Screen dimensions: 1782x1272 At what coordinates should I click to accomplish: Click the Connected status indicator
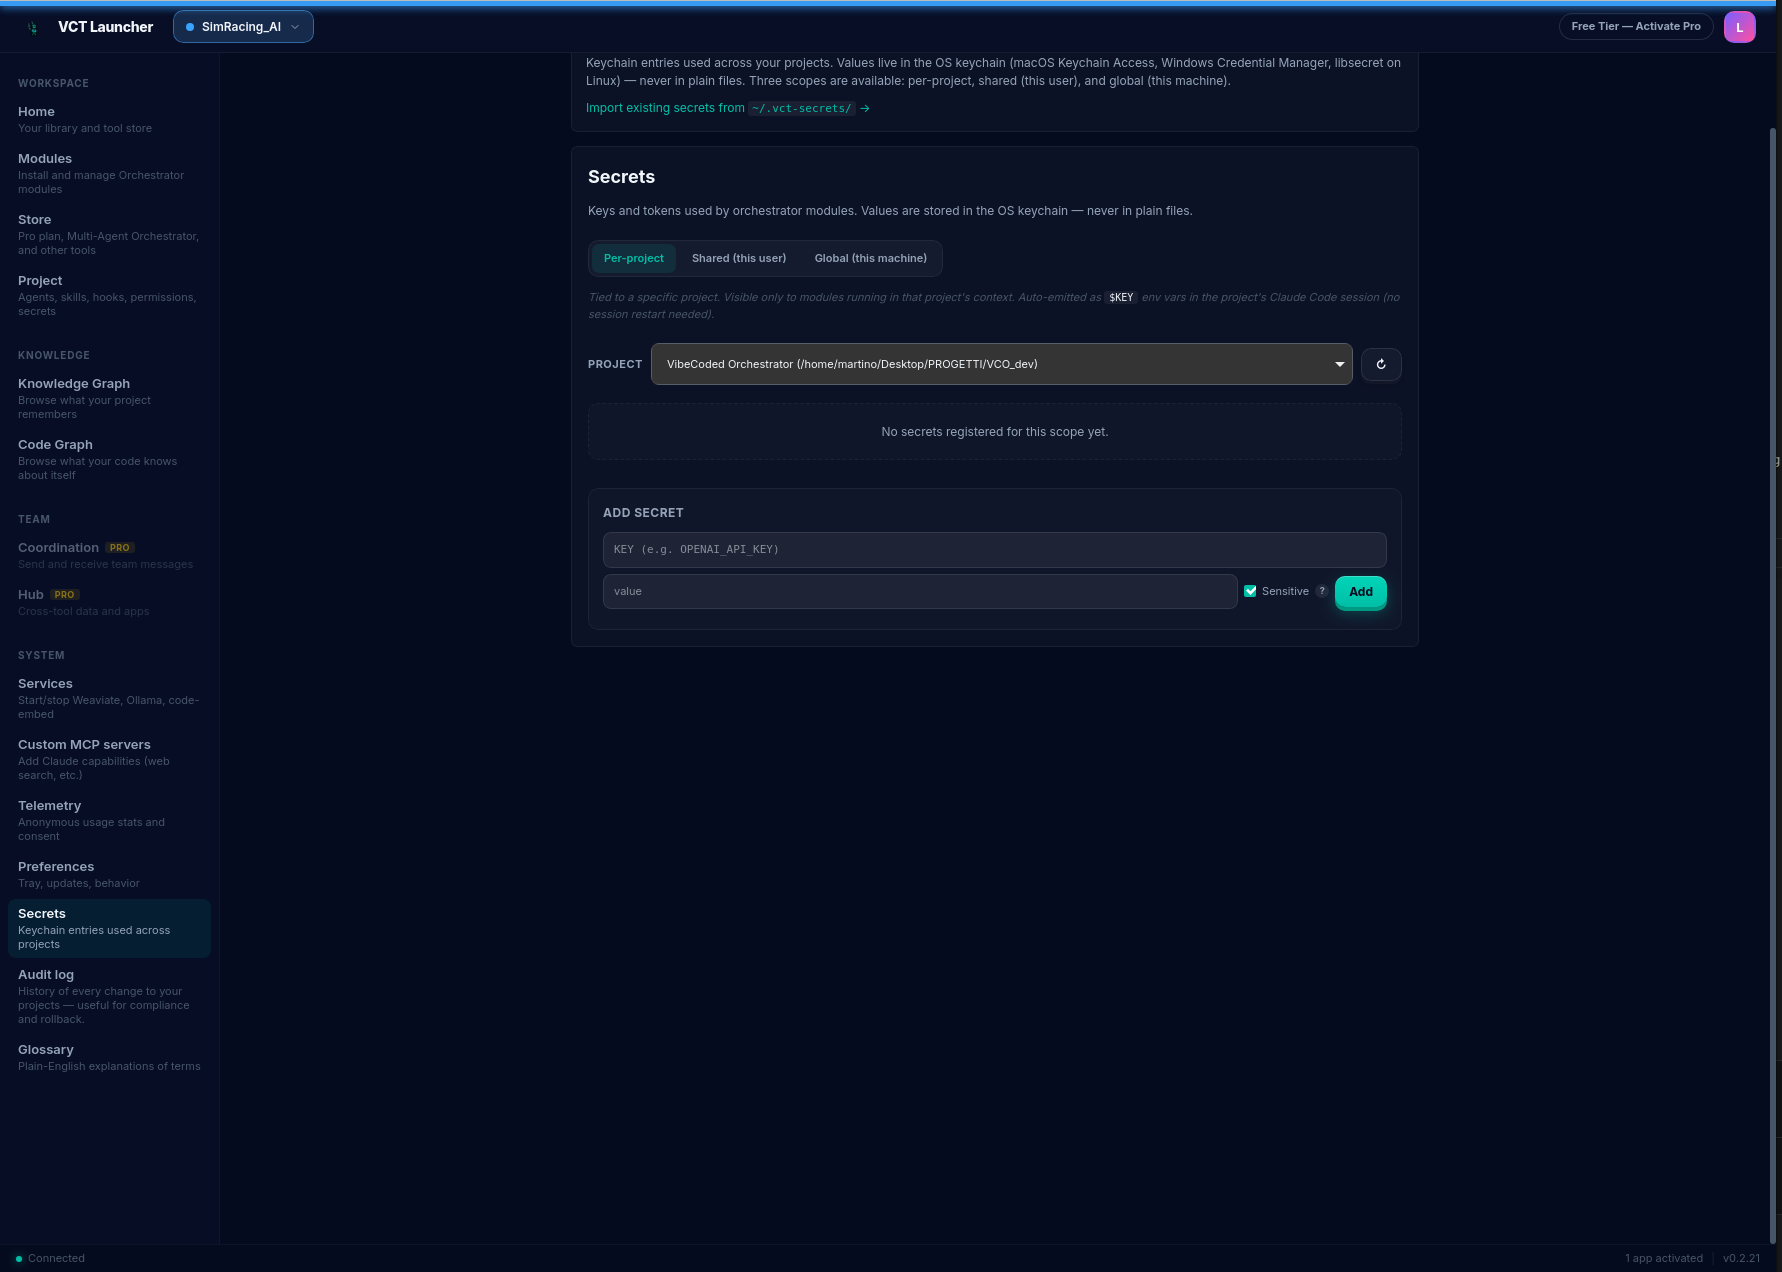(50, 1258)
